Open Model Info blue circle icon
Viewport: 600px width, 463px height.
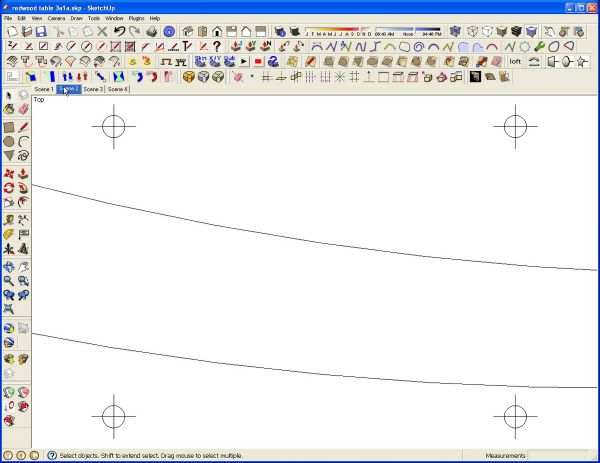pyautogui.click(x=169, y=31)
